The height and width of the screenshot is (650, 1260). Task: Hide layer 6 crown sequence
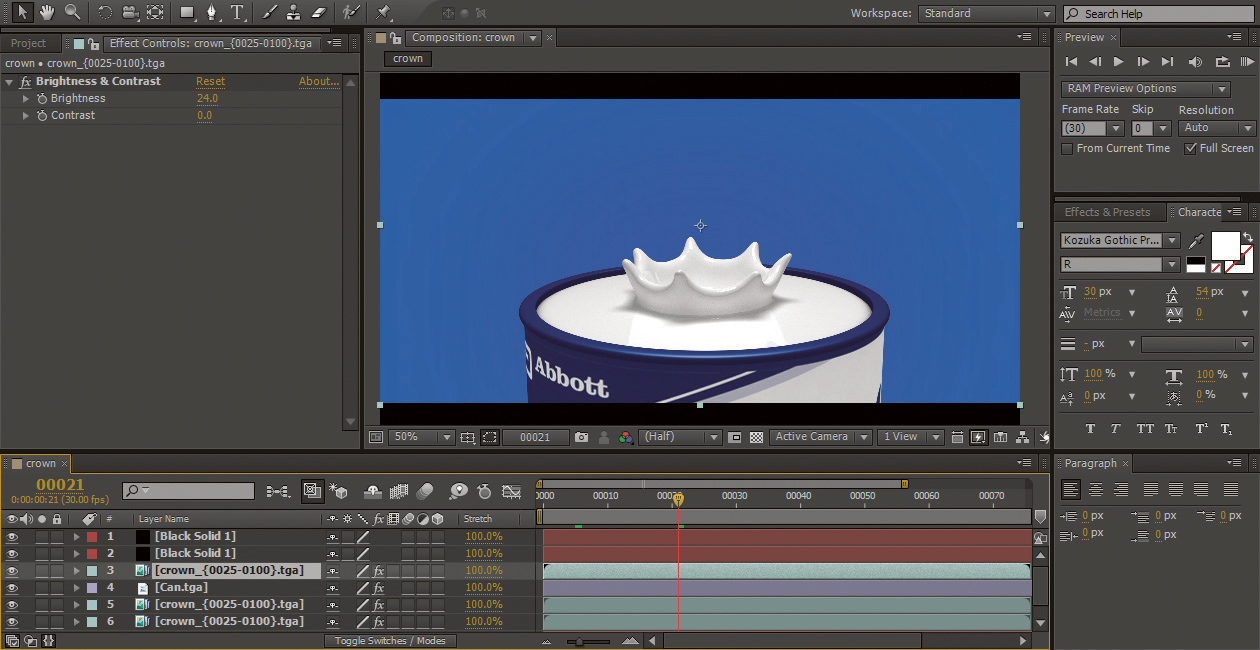coord(12,621)
